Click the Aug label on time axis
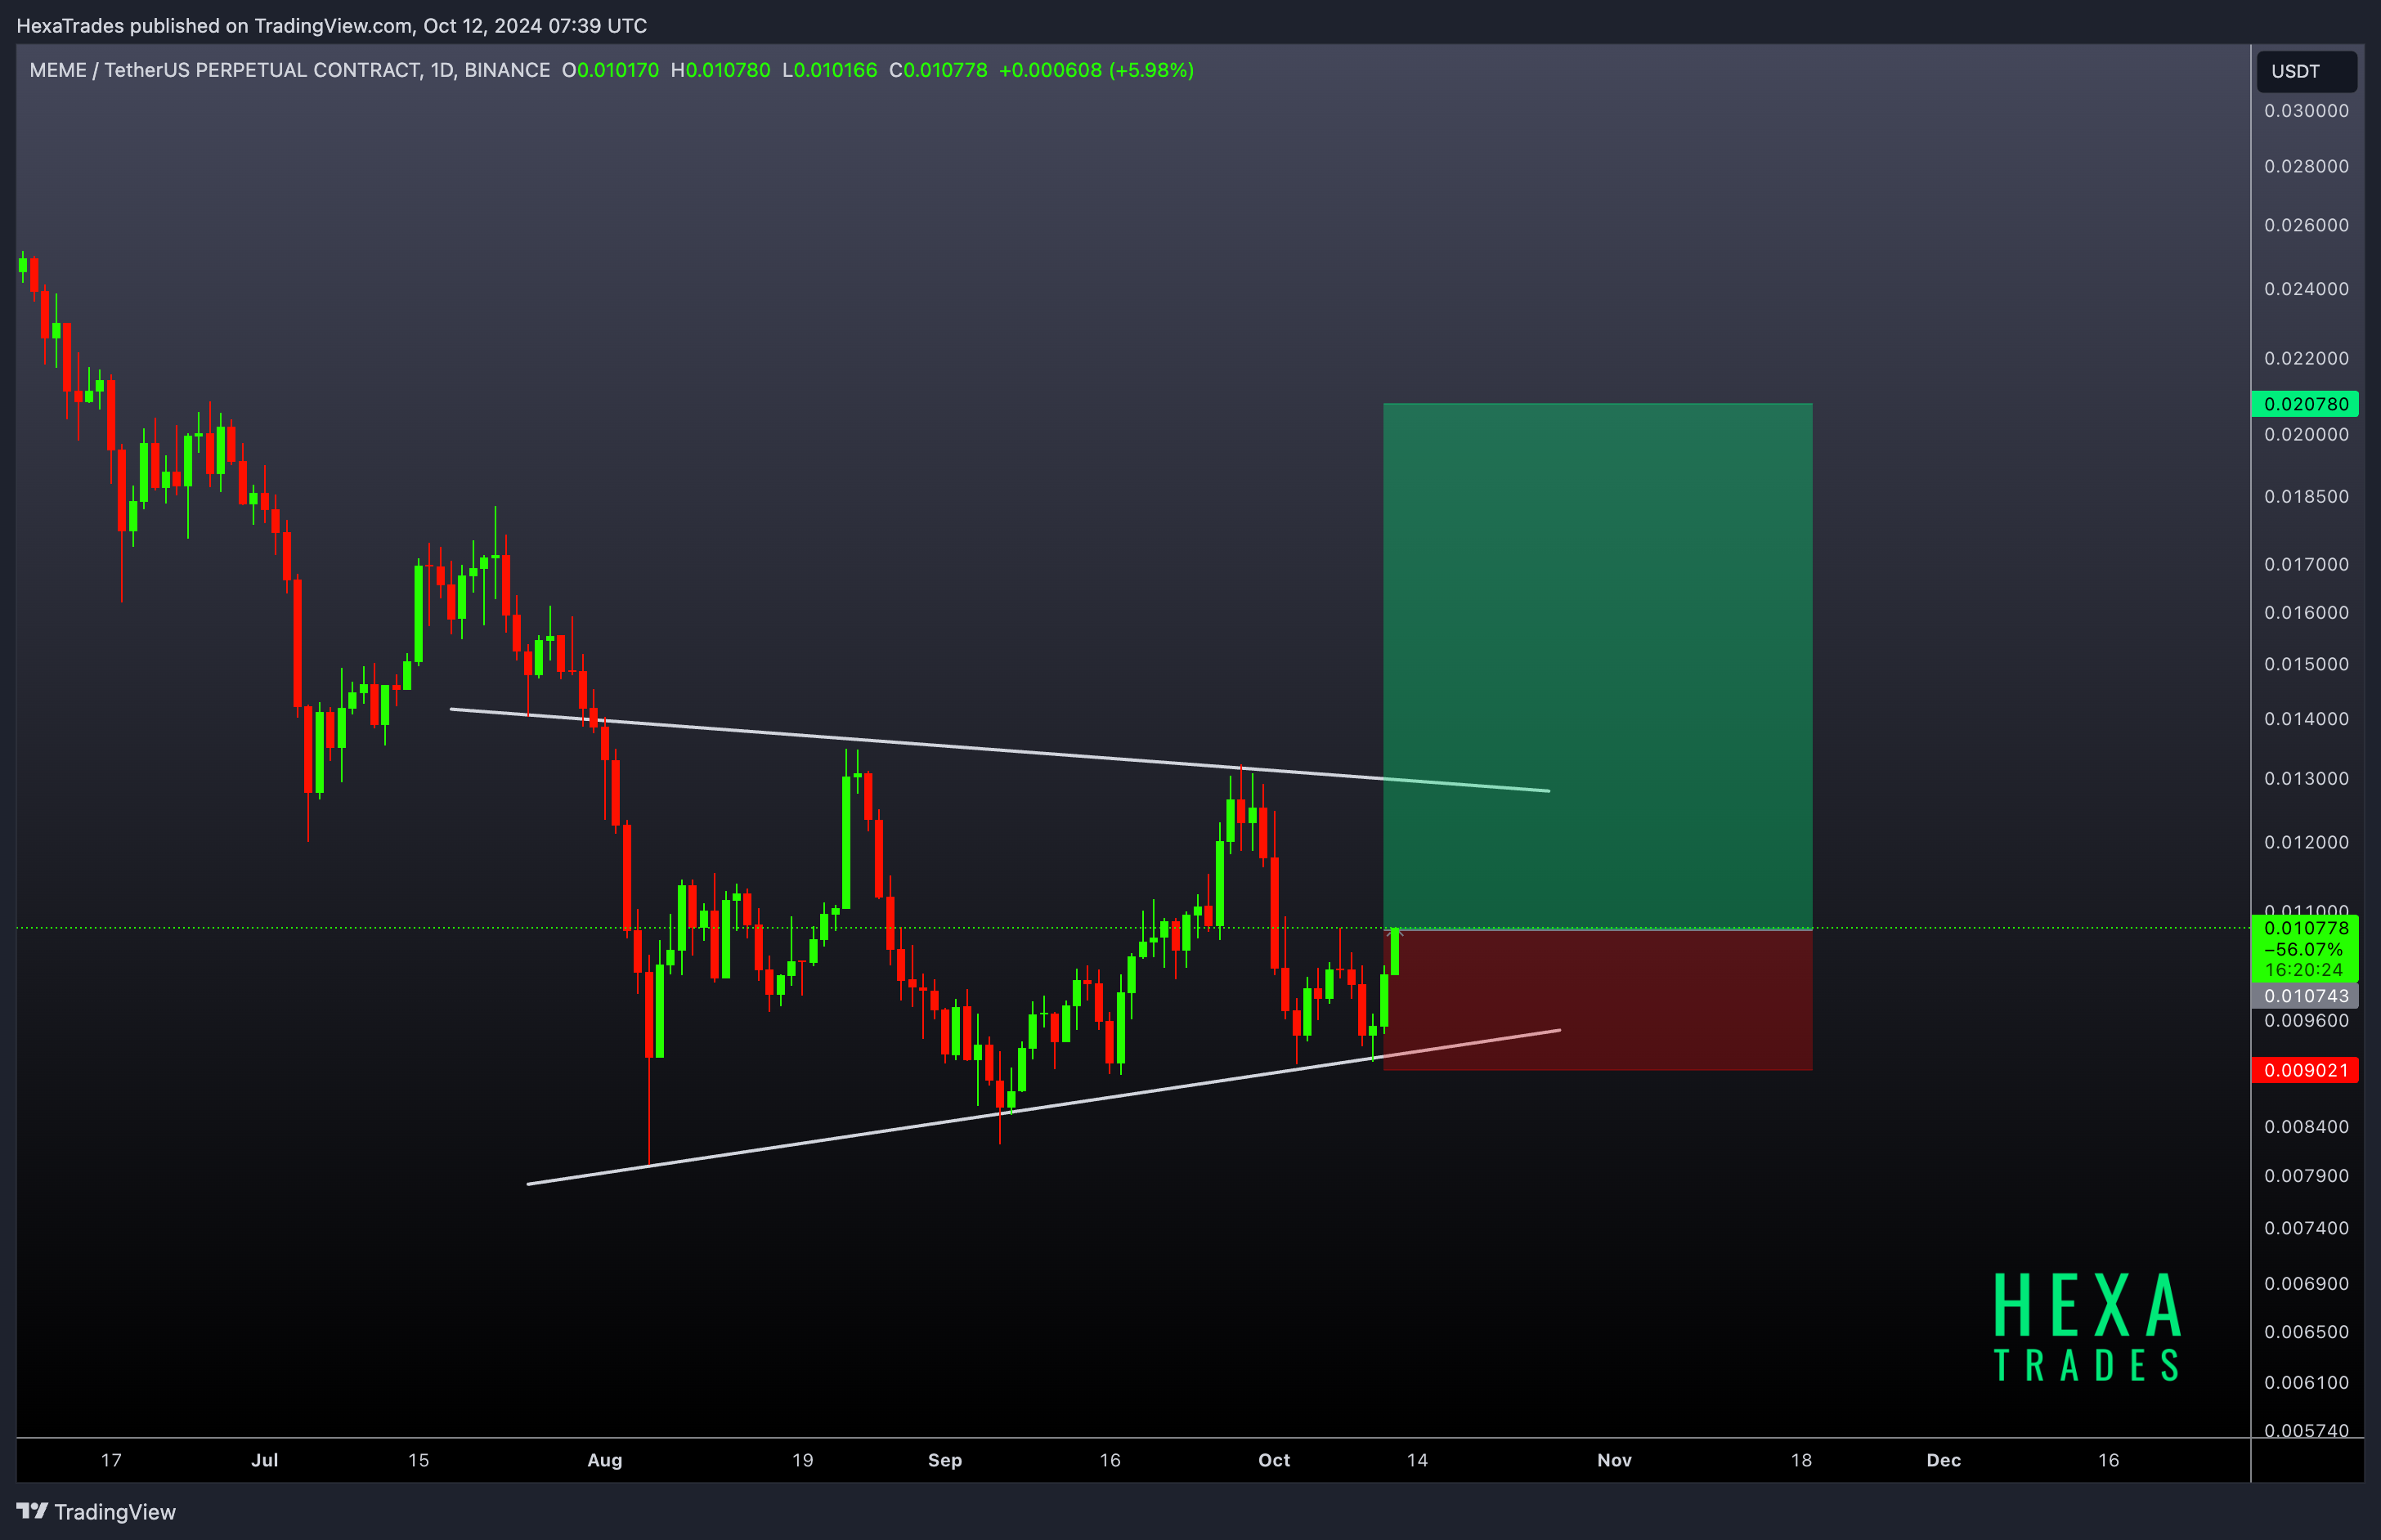2381x1540 pixels. (604, 1460)
